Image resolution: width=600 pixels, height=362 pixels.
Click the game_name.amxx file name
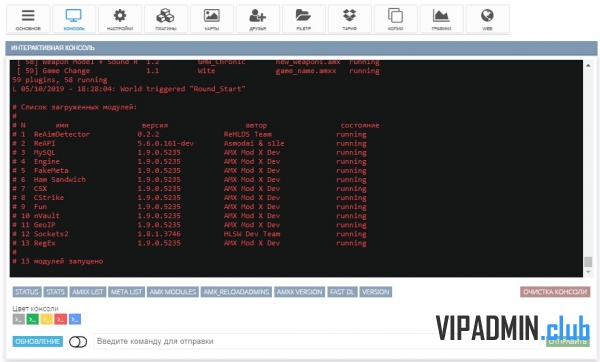click(306, 71)
